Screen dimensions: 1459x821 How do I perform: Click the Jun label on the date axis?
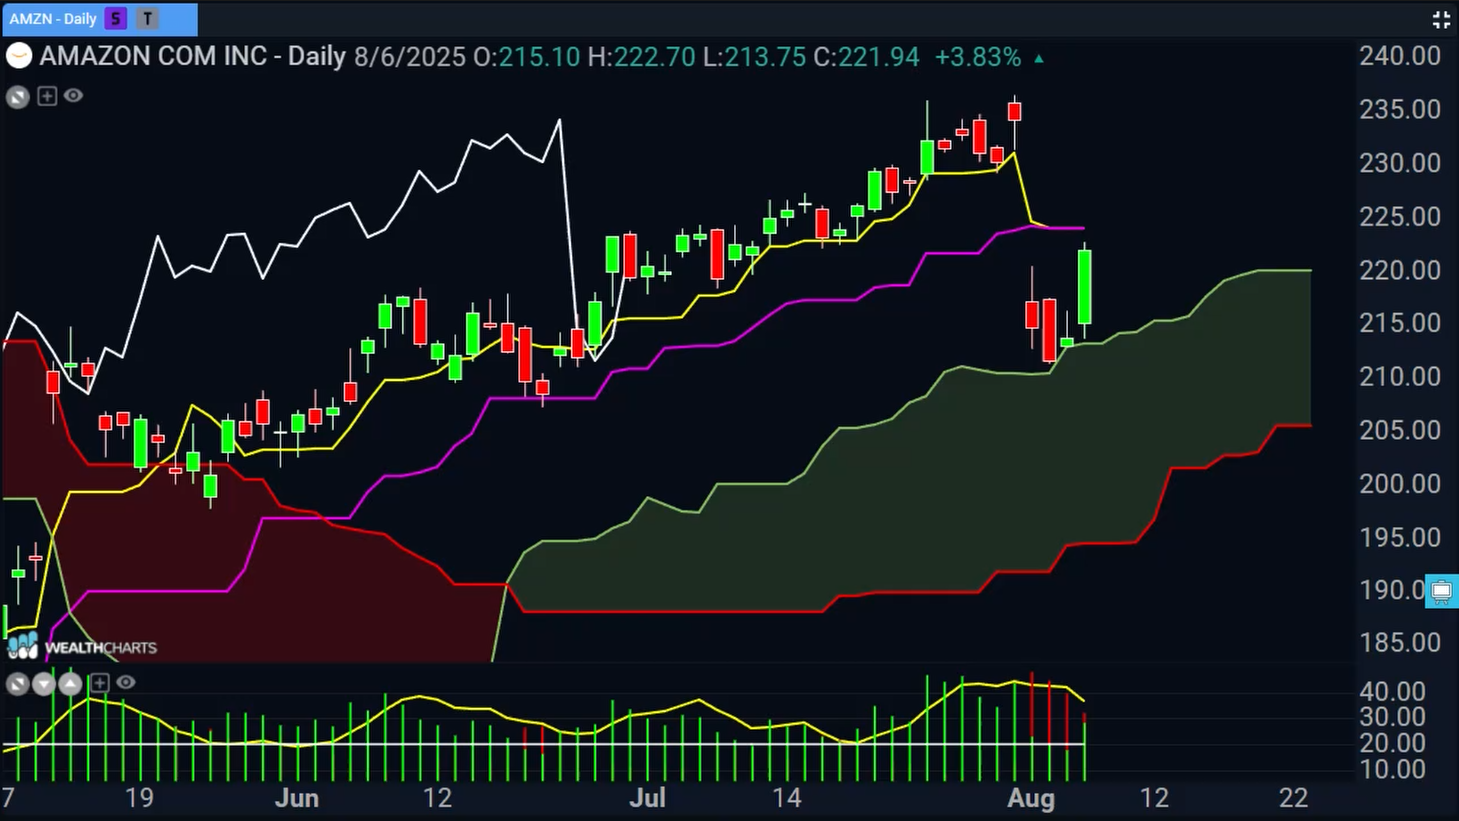297,799
